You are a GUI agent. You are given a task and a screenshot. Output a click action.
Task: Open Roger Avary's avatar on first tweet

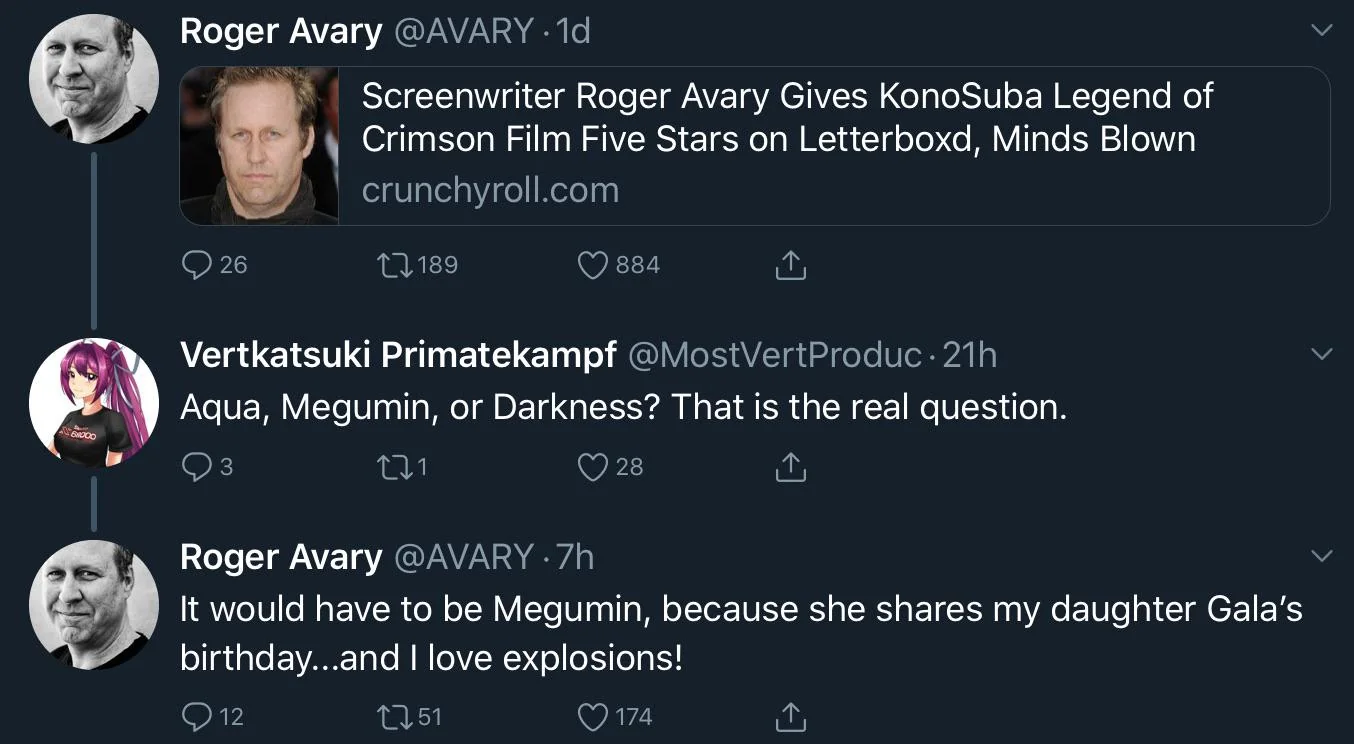click(94, 79)
